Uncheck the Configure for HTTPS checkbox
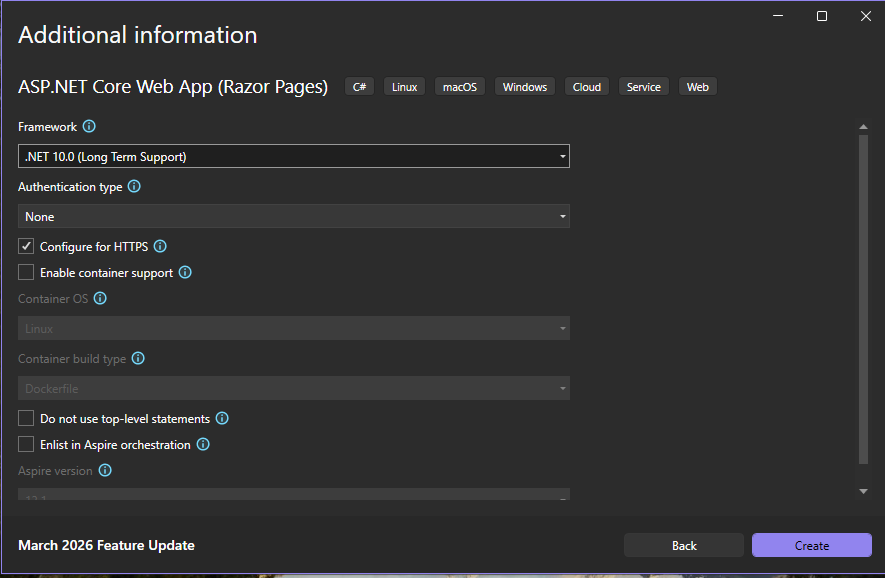Image resolution: width=885 pixels, height=578 pixels. pyautogui.click(x=26, y=246)
